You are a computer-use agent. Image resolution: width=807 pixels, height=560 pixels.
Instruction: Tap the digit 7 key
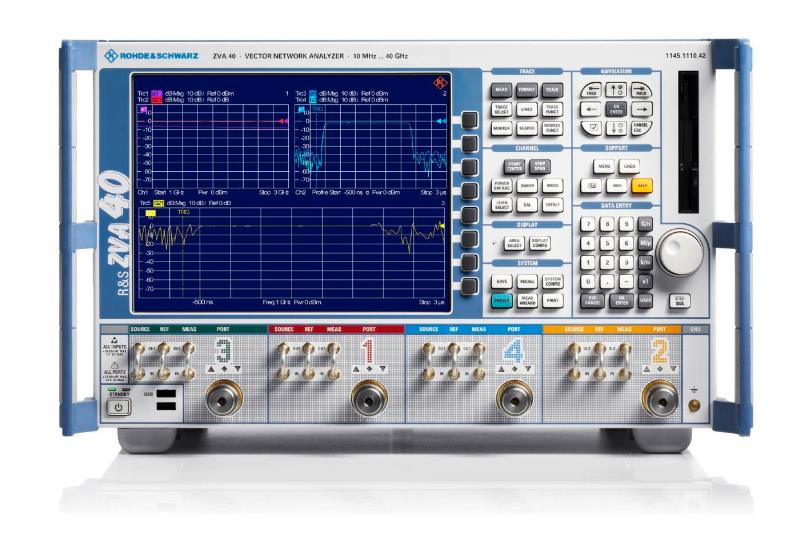pyautogui.click(x=589, y=224)
